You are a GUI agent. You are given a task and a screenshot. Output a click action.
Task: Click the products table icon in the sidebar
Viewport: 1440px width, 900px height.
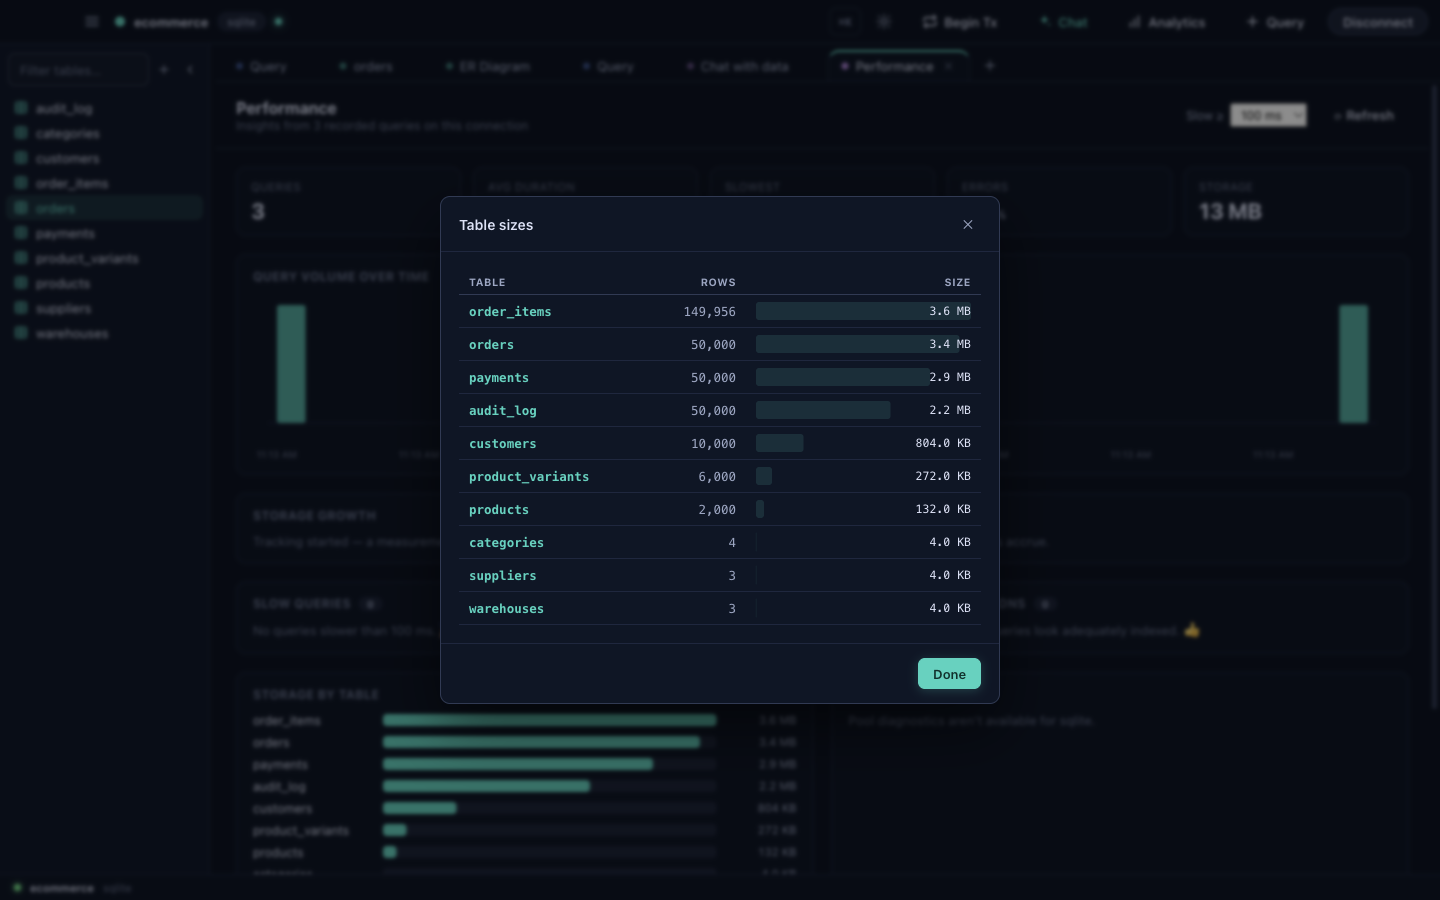[21, 283]
